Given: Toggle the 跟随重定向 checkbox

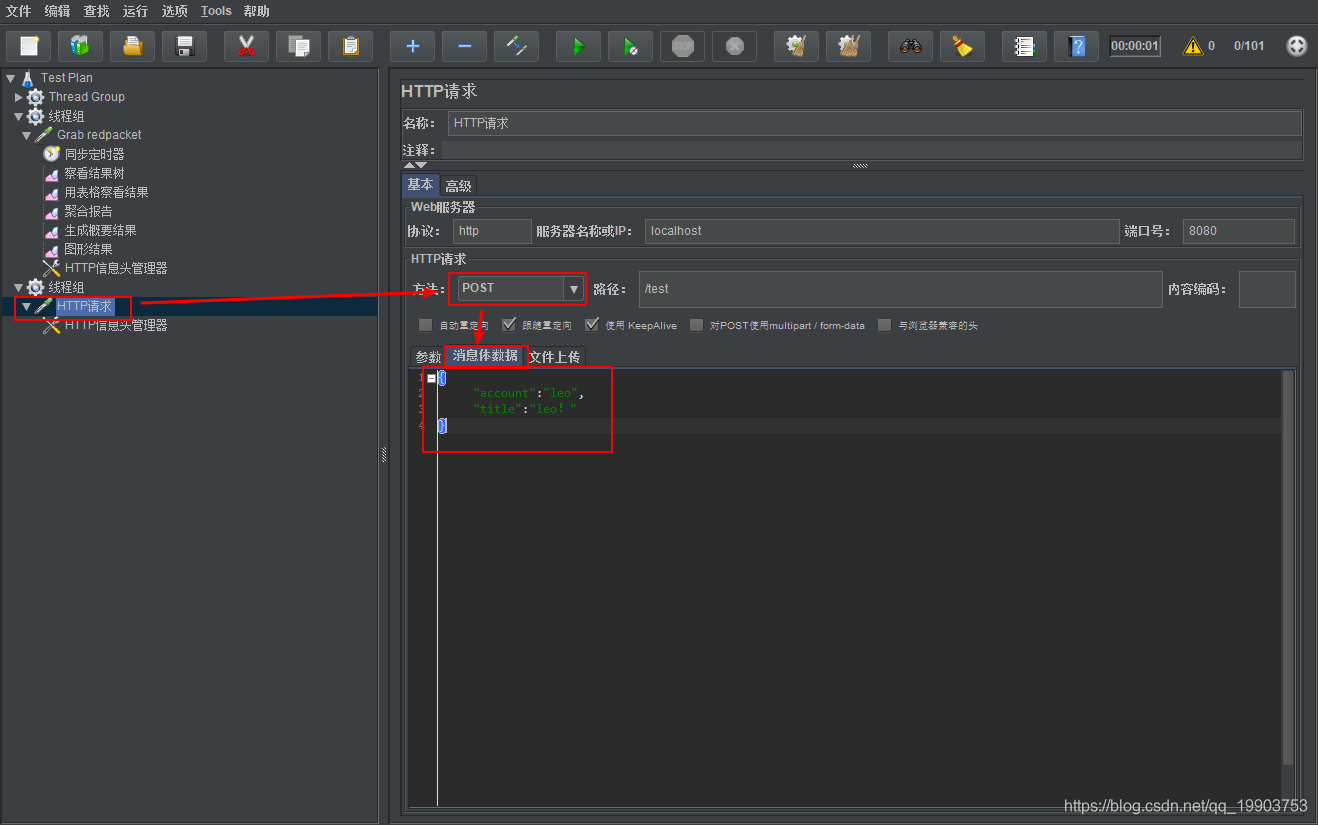Looking at the screenshot, I should pyautogui.click(x=508, y=325).
